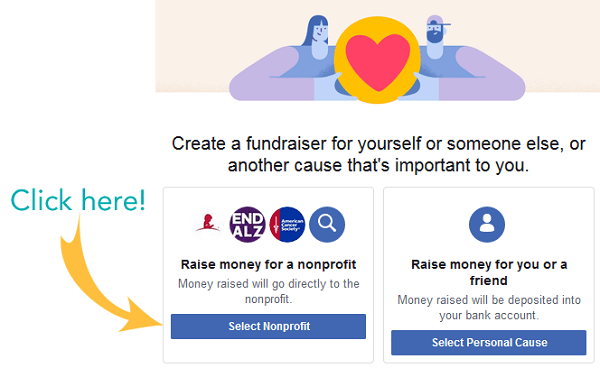
Task: Click the END ALZ purple logo
Action: point(247,225)
